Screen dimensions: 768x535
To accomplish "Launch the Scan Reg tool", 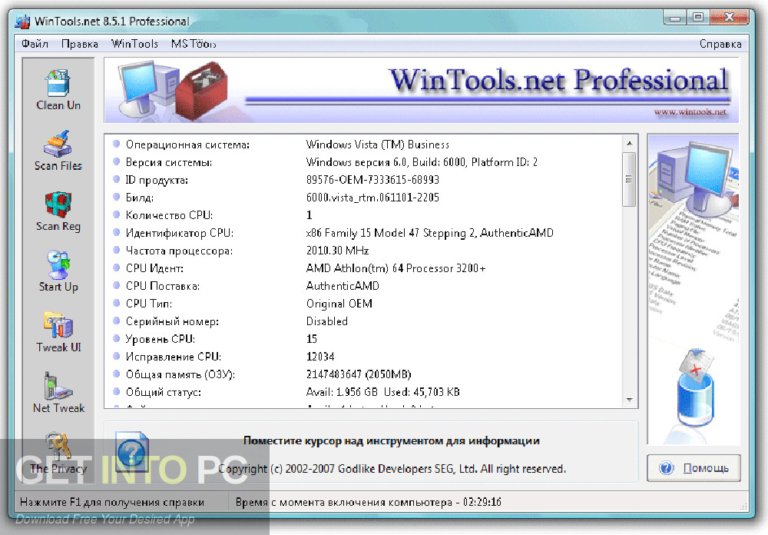I will point(58,204).
